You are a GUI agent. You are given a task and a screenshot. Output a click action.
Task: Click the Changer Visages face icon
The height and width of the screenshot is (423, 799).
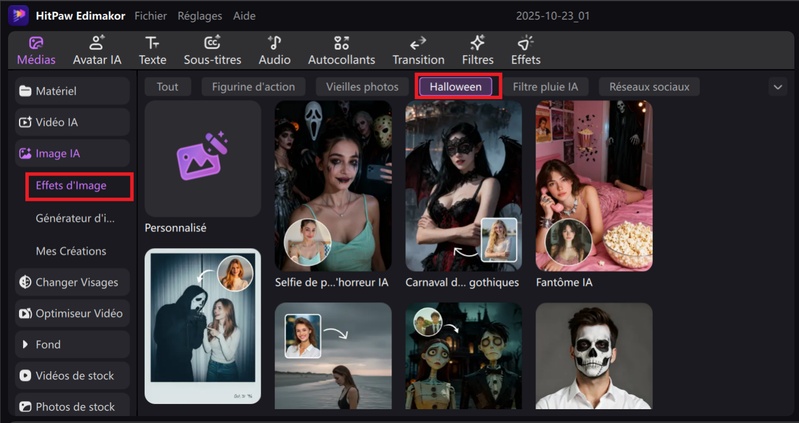point(25,282)
